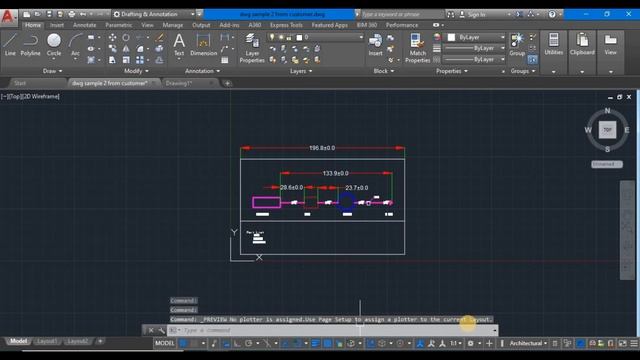
Task: Click the Text annotation tool
Action: click(179, 45)
